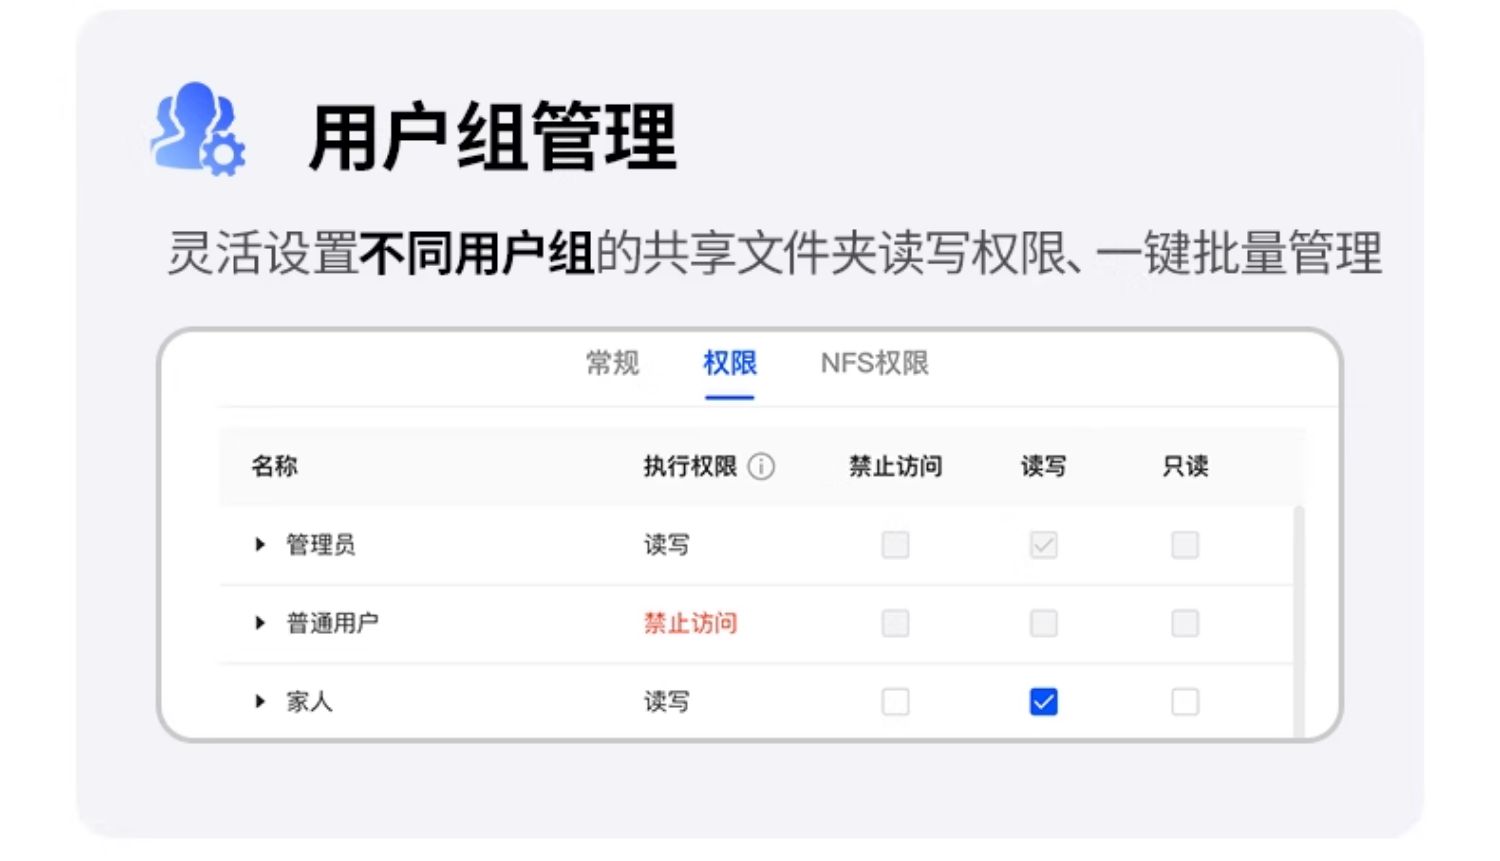This screenshot has height=861, width=1500.
Task: Enable 禁止访问 for 普通用户
Action: (x=894, y=623)
